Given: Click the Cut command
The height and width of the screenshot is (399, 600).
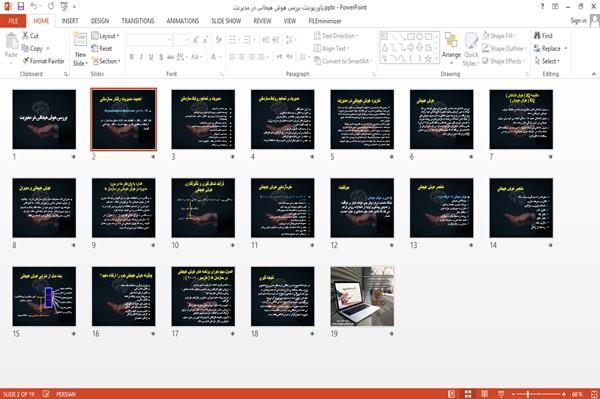Looking at the screenshot, I should tap(30, 36).
